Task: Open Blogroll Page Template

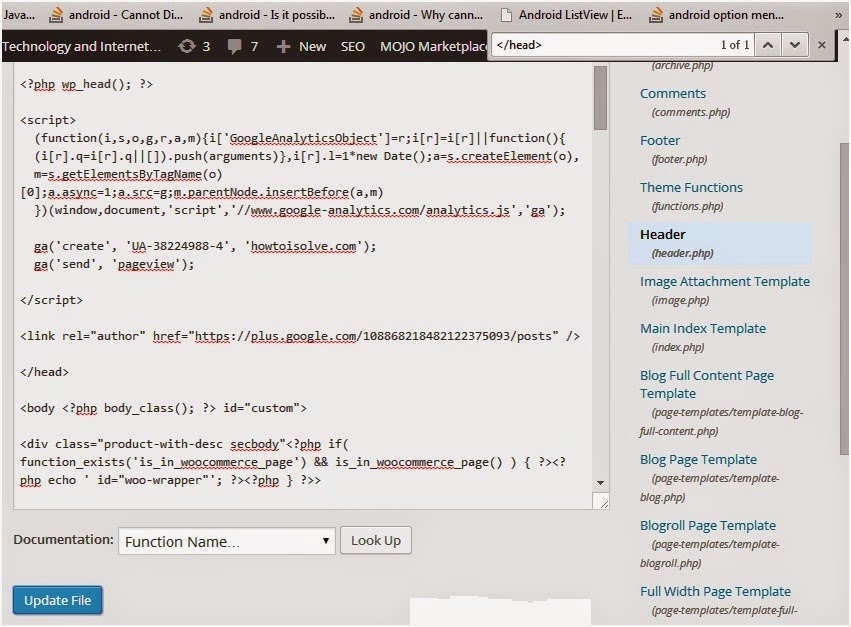Action: point(708,525)
